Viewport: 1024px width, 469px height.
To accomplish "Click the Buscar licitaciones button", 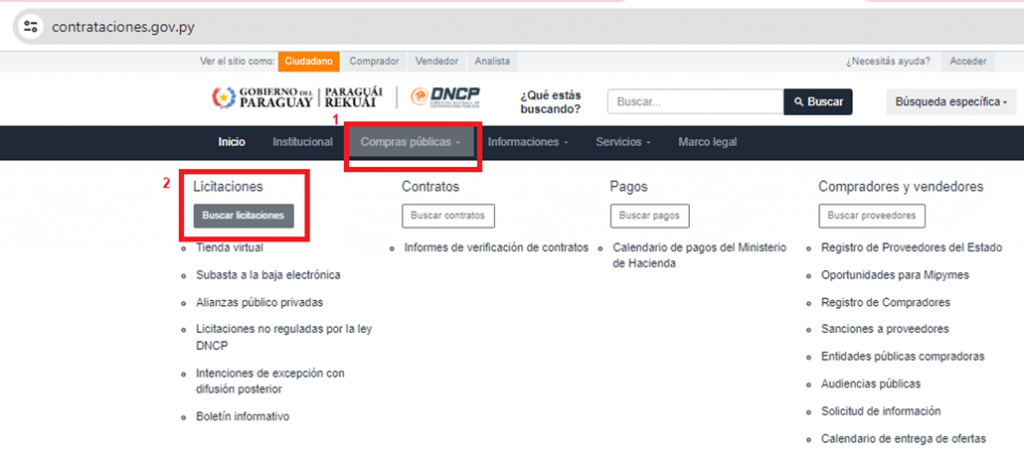I will (x=243, y=216).
